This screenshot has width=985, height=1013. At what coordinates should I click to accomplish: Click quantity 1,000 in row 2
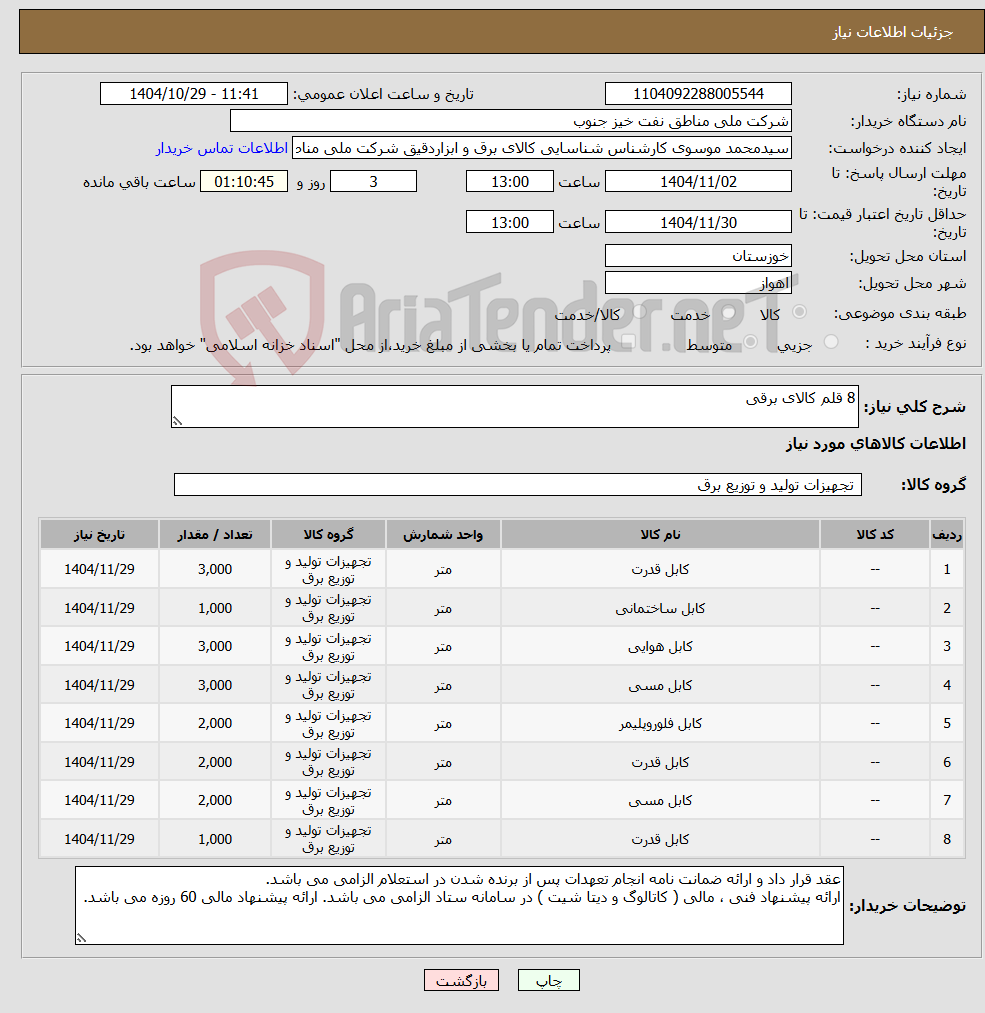[215, 608]
